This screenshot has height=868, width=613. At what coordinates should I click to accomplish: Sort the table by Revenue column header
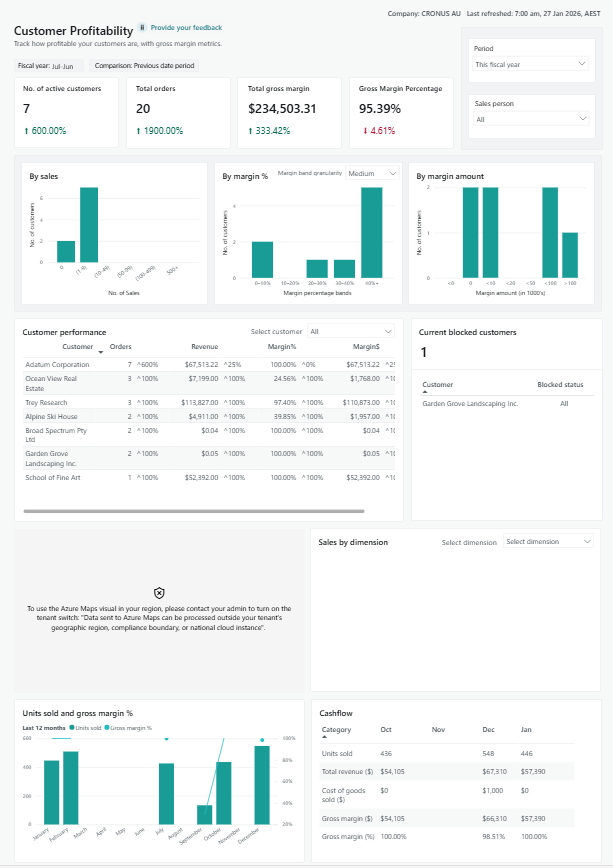(x=204, y=346)
